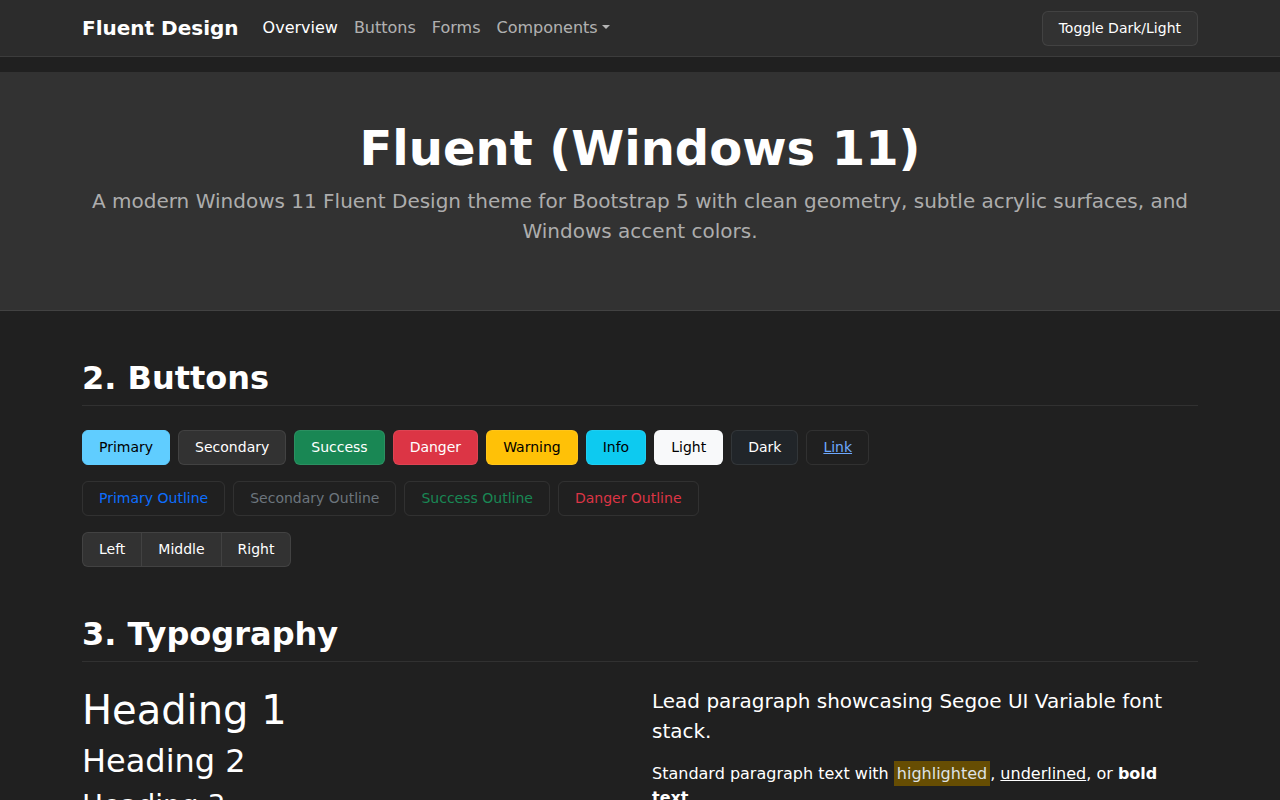Click the Danger Outline button
The image size is (1280, 800).
click(628, 498)
